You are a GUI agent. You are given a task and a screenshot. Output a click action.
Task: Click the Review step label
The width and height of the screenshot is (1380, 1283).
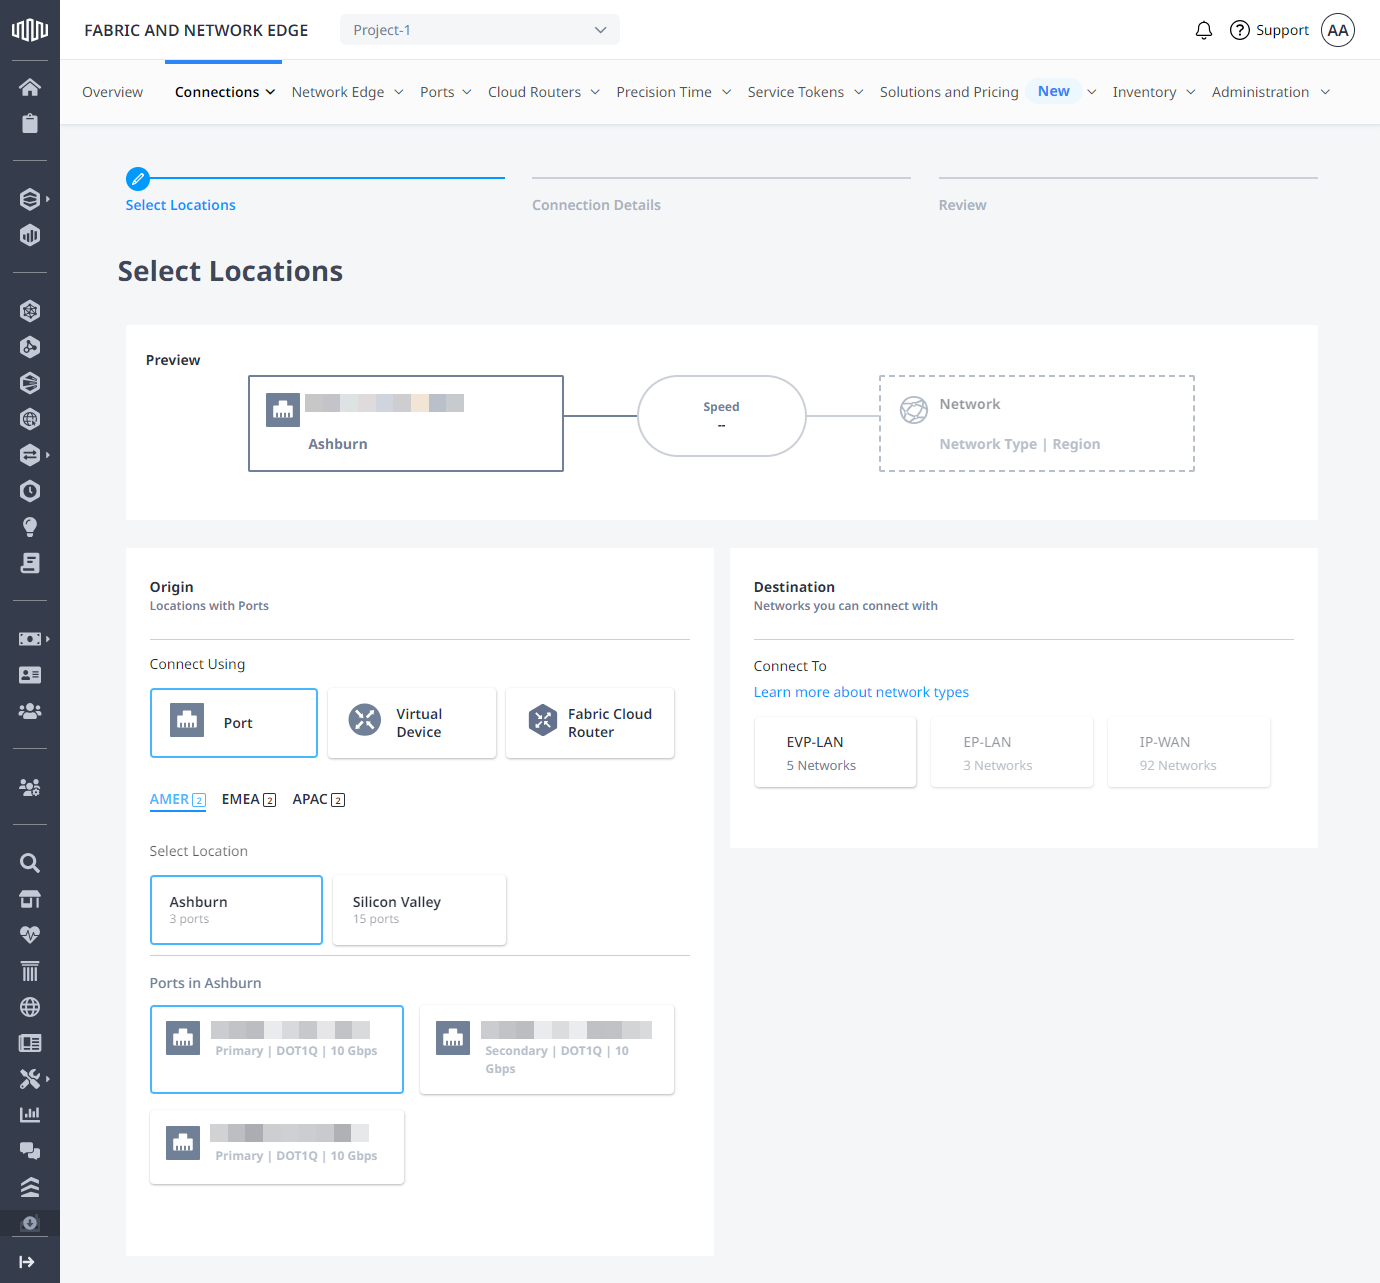962,205
